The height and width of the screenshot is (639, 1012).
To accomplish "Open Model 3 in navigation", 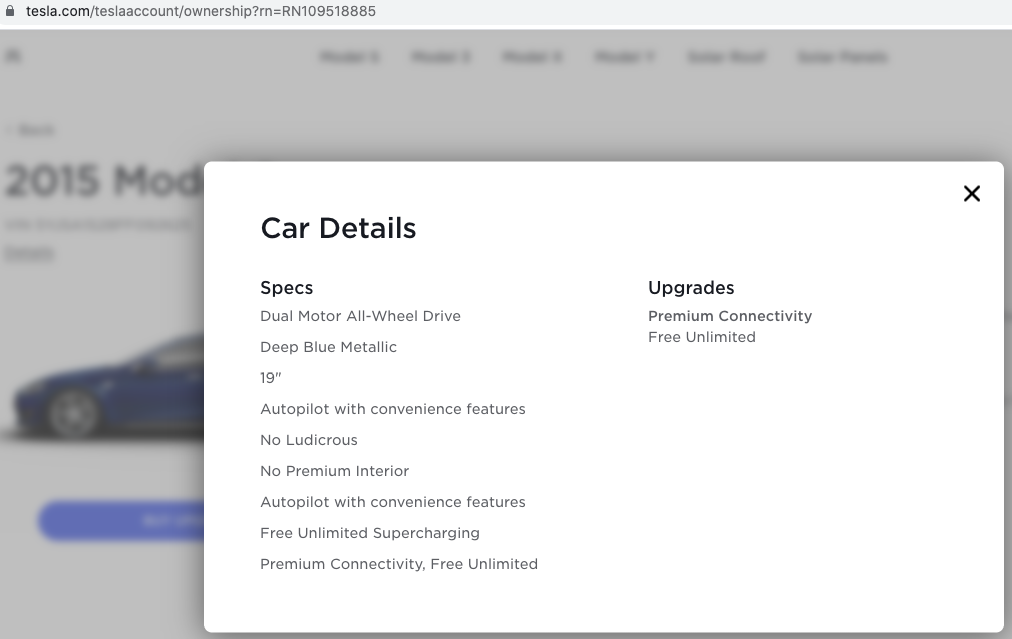I will point(440,57).
